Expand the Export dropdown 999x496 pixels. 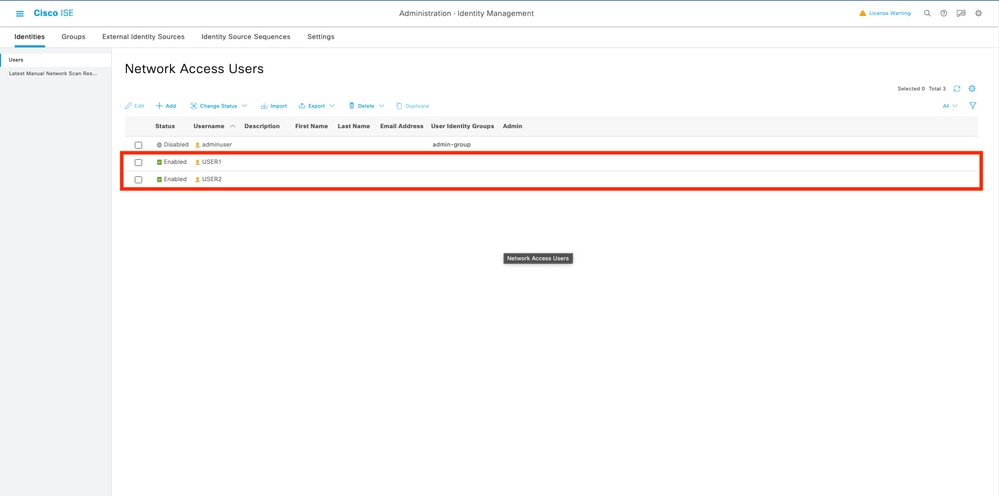[x=317, y=106]
